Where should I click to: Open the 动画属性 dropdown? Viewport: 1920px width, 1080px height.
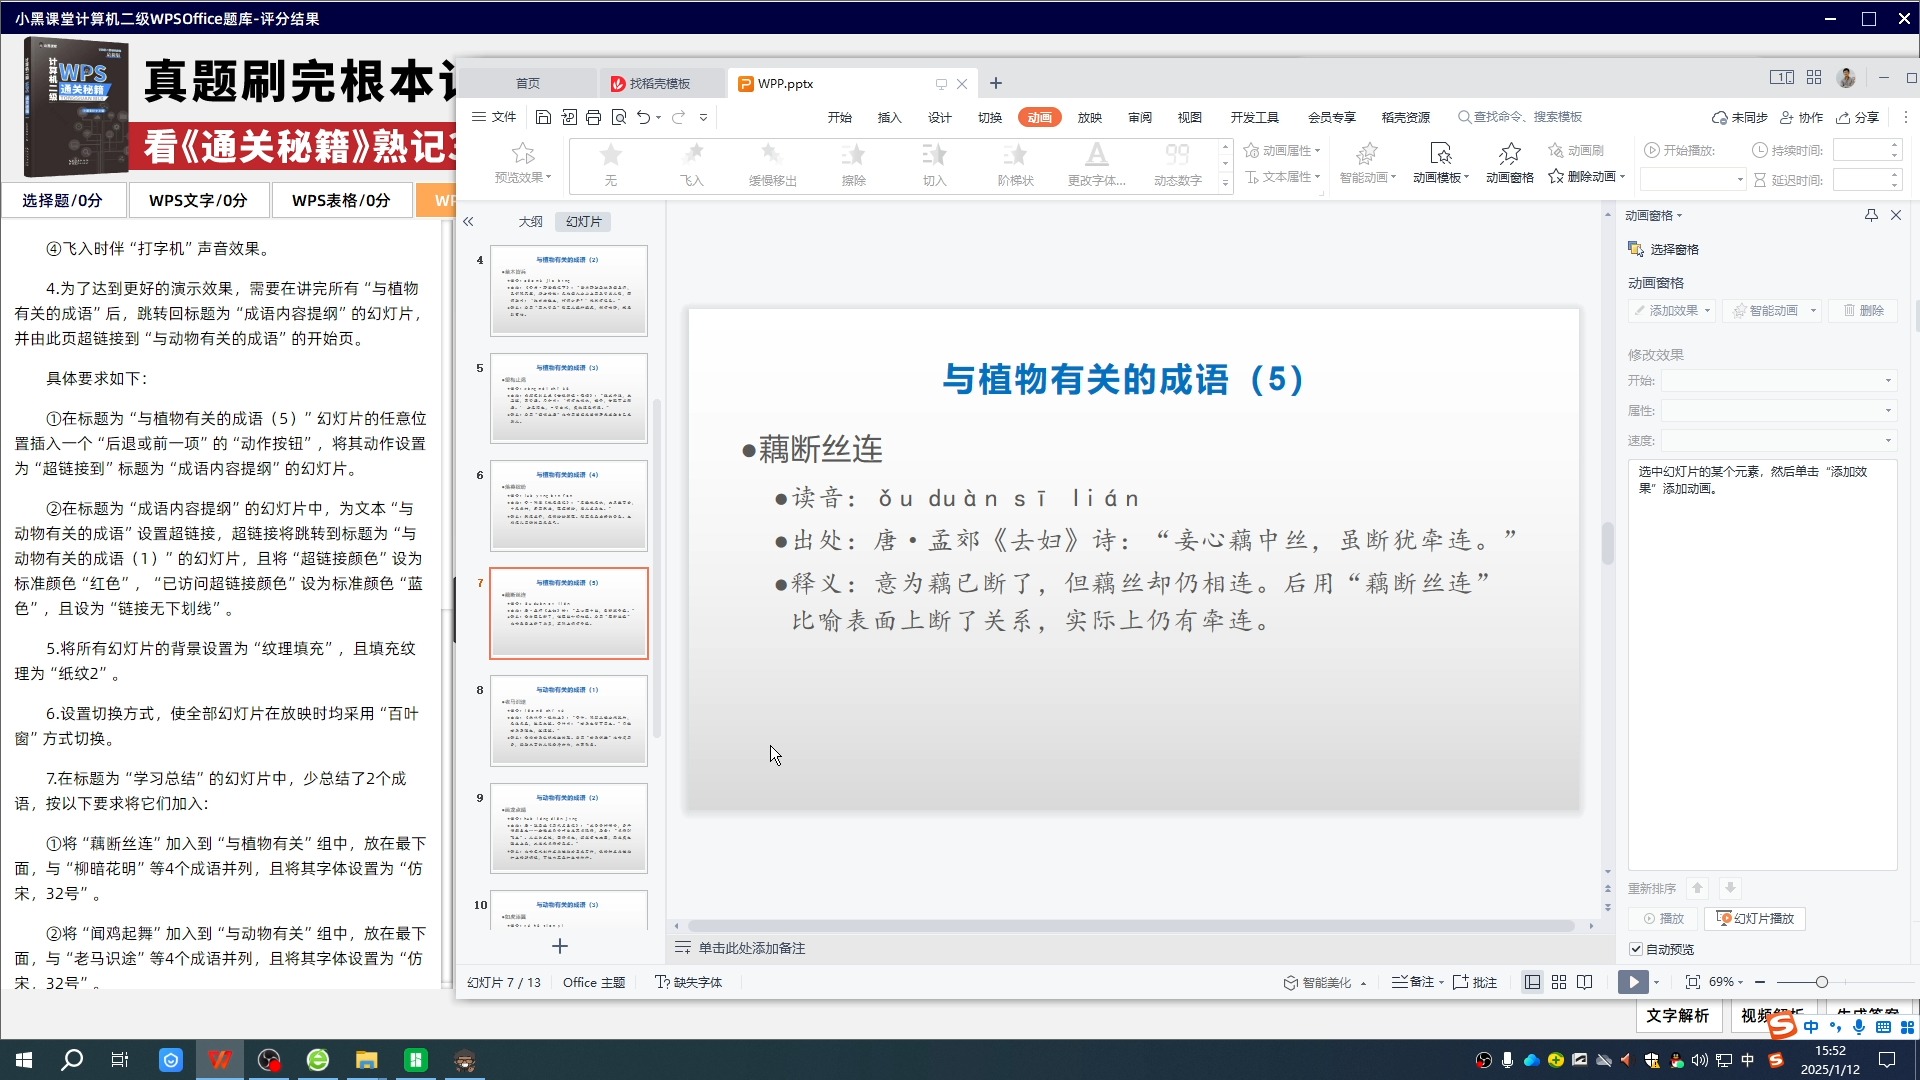[x=1283, y=150]
